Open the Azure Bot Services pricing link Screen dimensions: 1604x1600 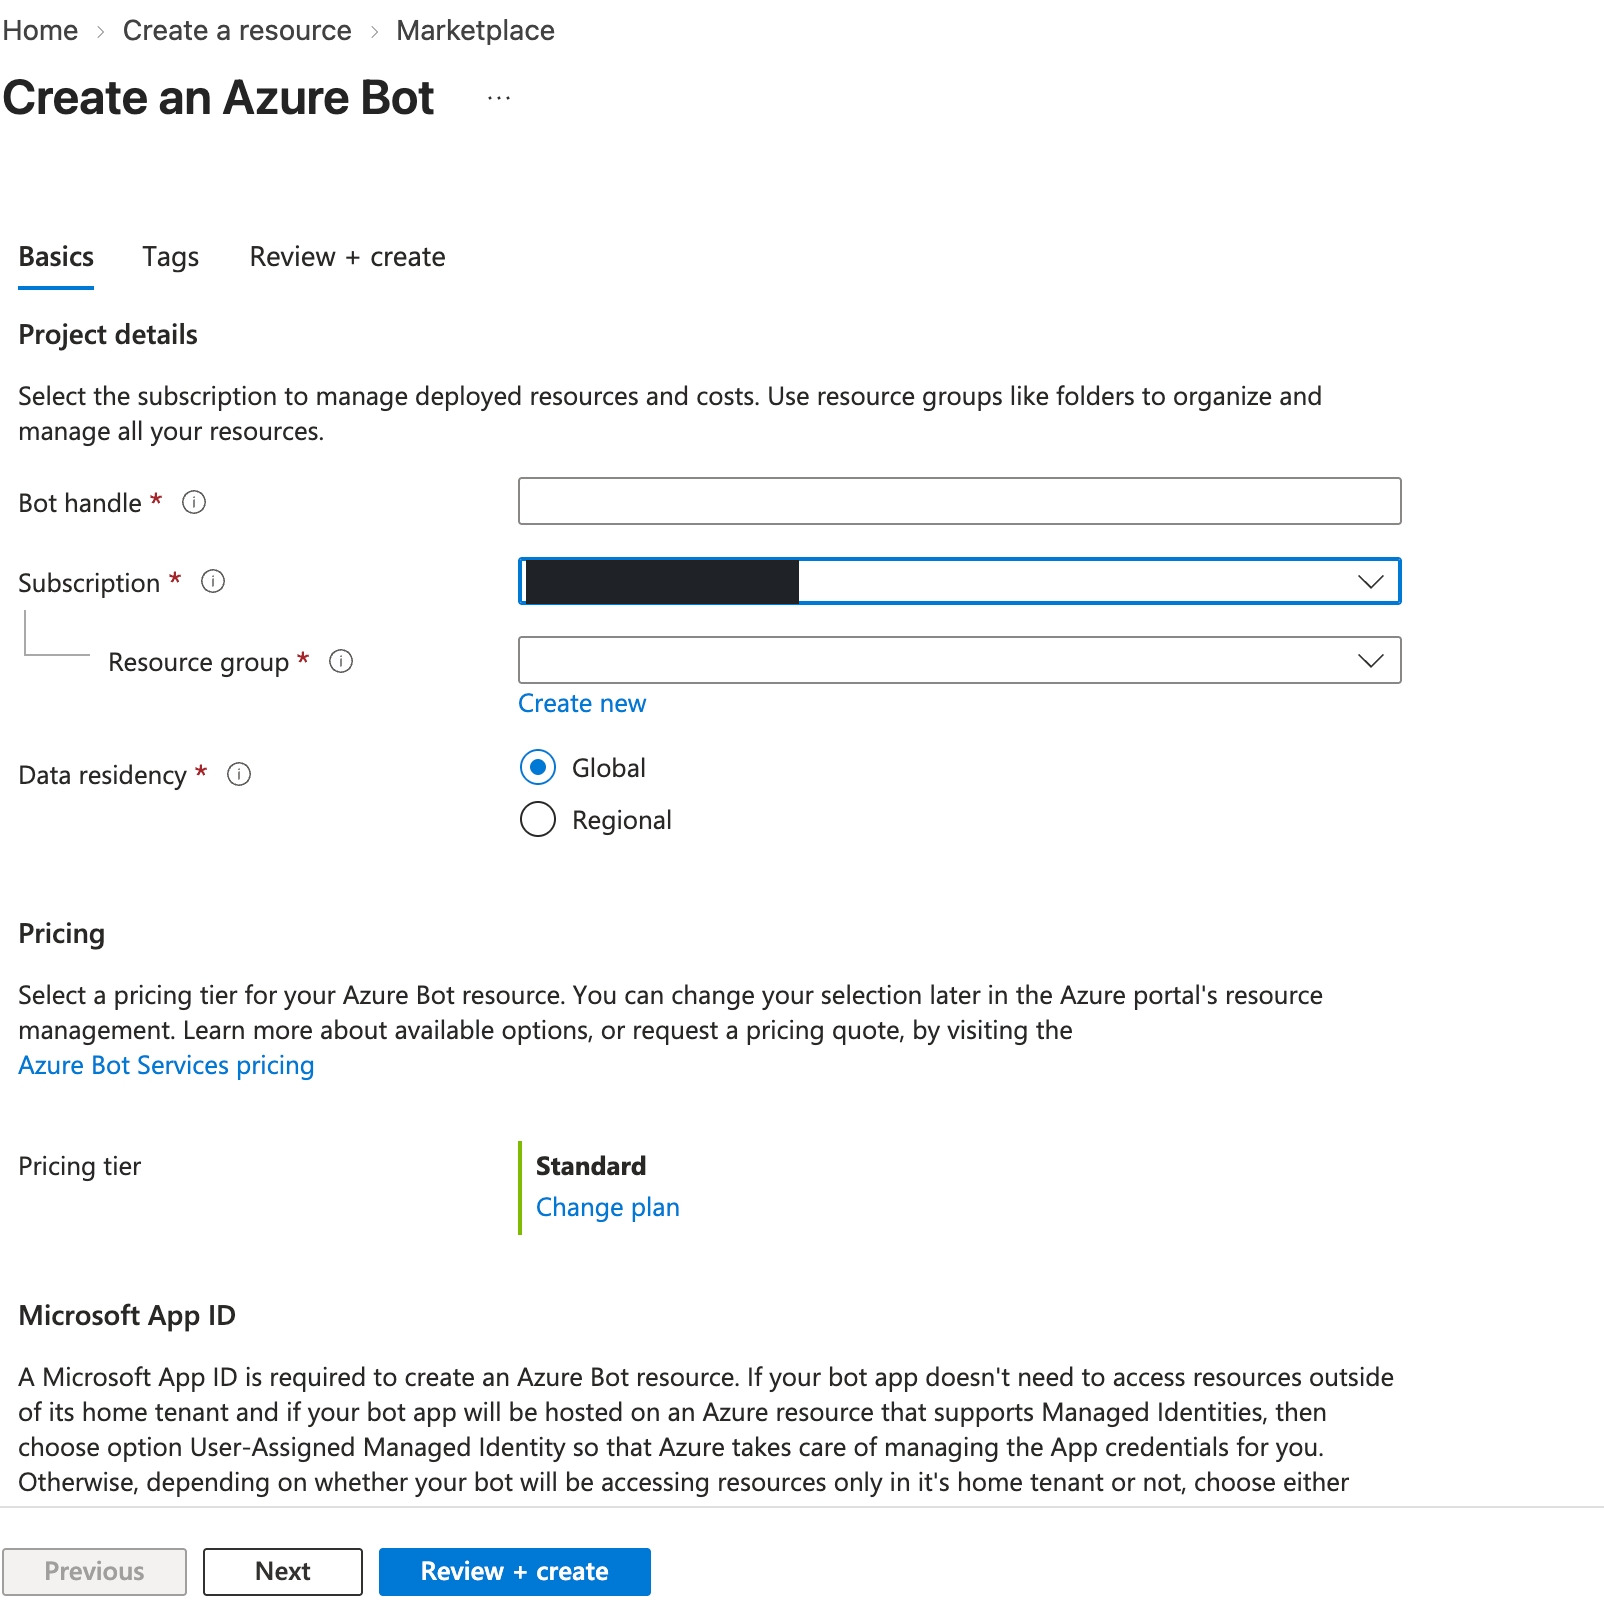pyautogui.click(x=166, y=1065)
